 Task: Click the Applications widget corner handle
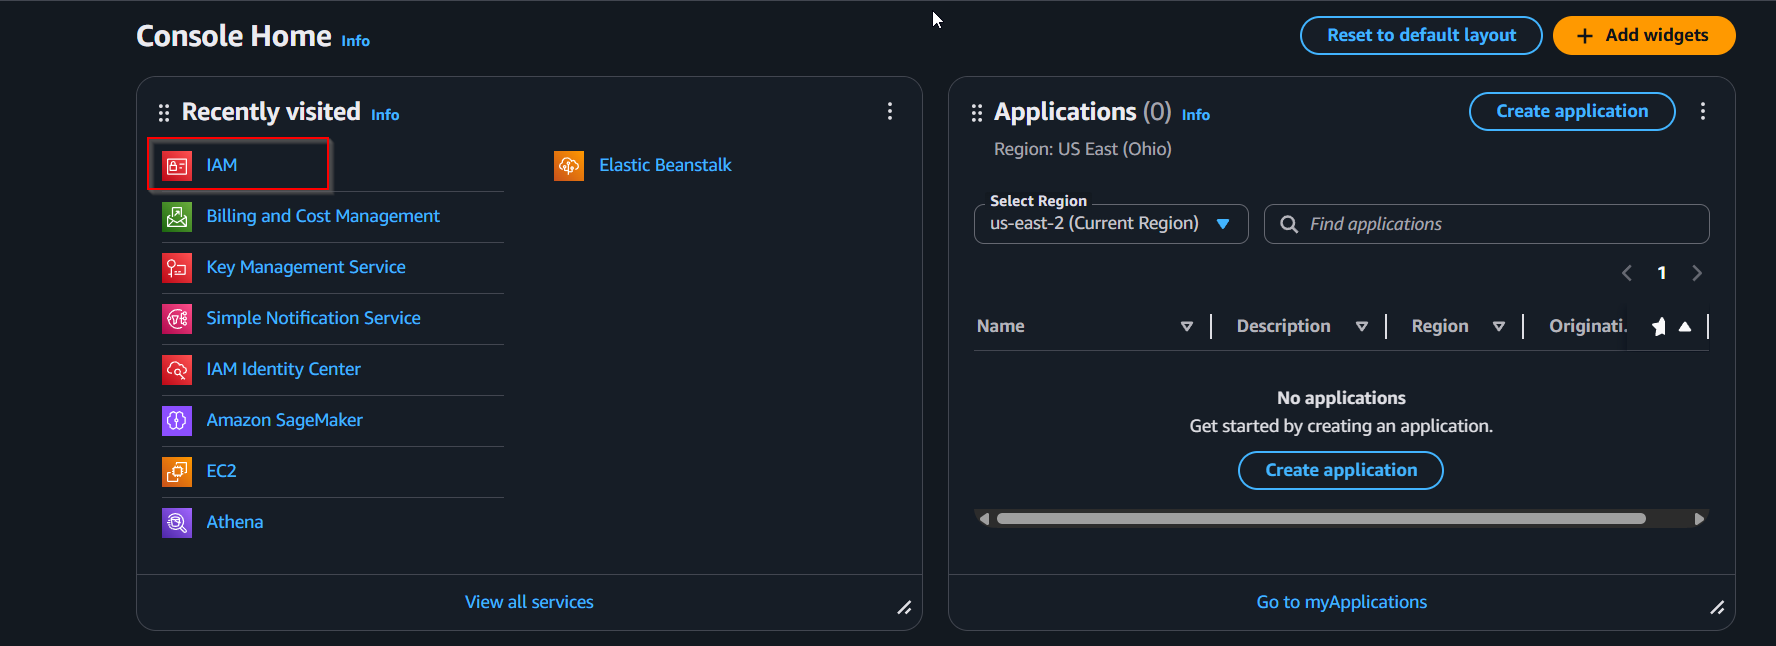[x=1717, y=607]
